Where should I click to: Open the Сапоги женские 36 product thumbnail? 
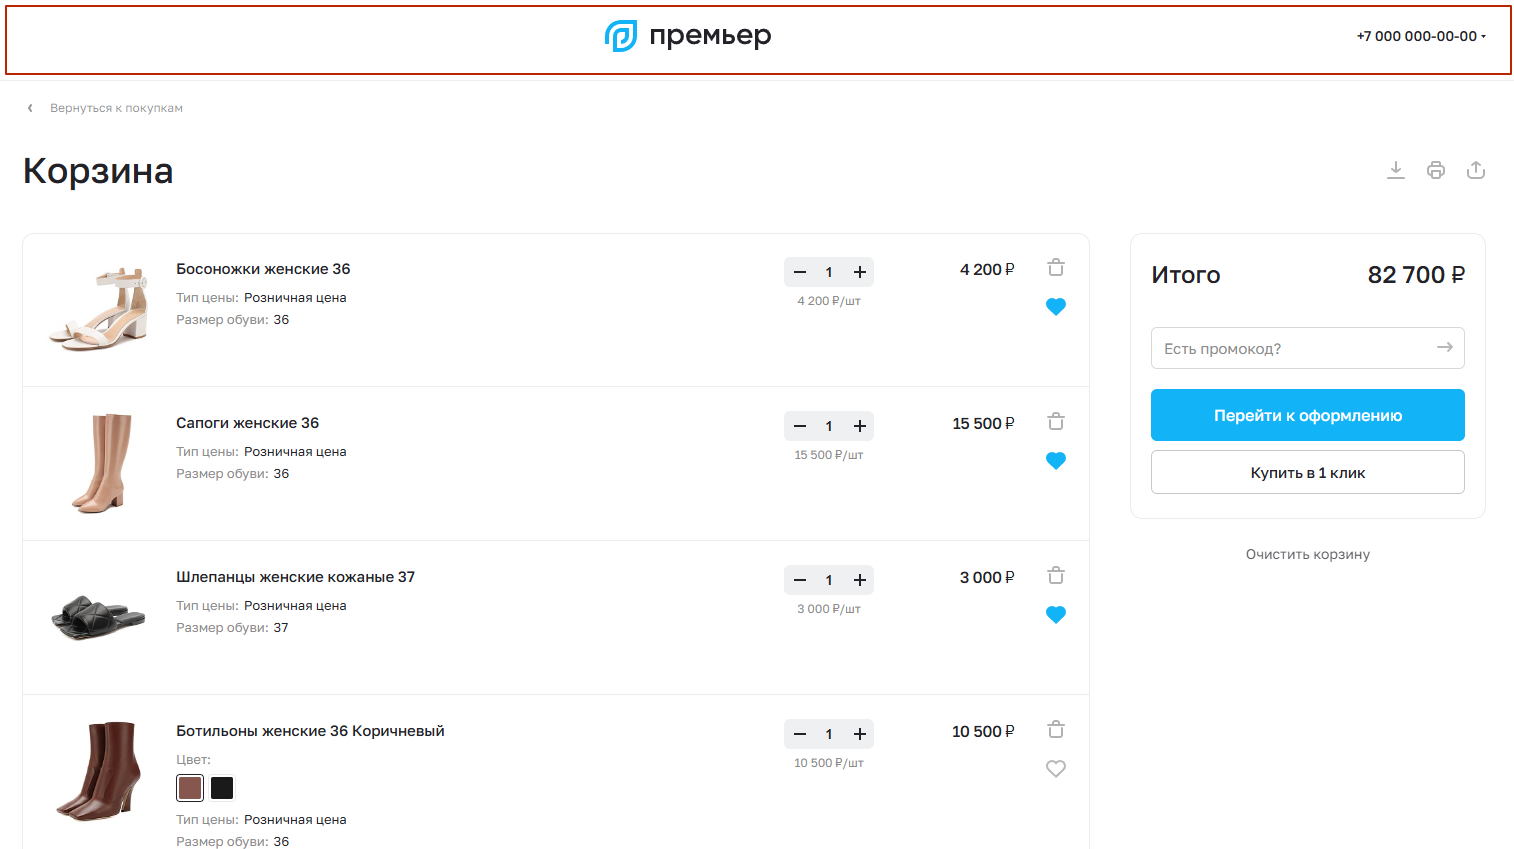pos(99,463)
